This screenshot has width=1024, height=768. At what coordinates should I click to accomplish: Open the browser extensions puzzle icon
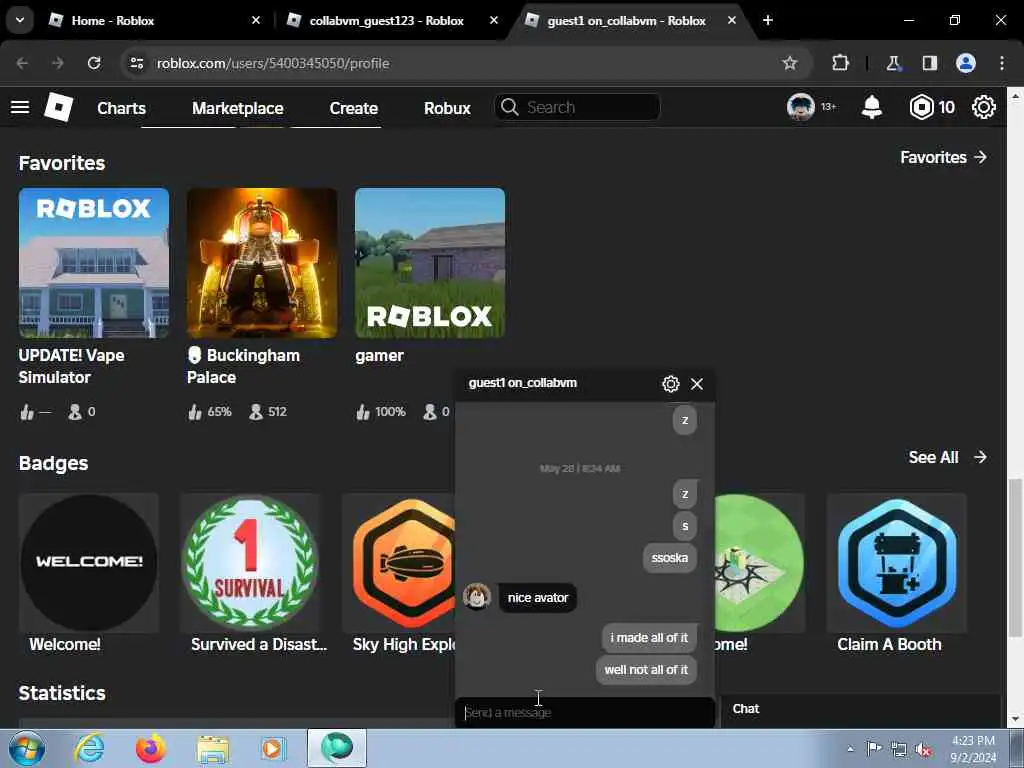840,63
